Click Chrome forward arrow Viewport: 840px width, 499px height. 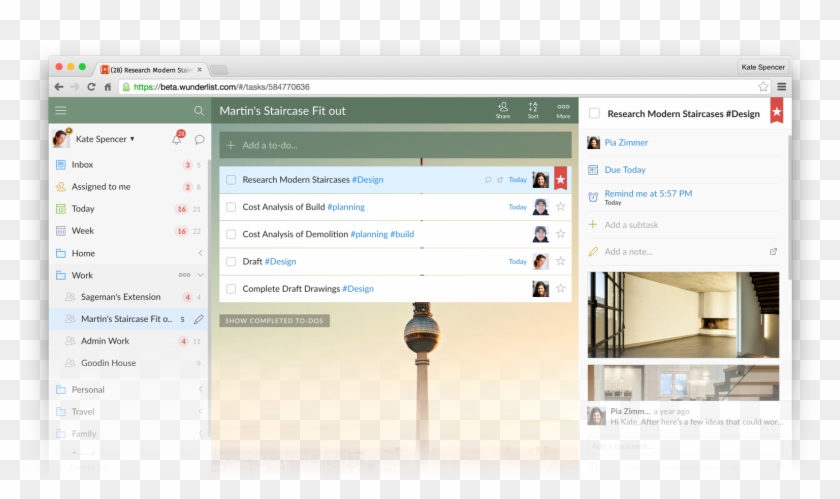coord(75,87)
